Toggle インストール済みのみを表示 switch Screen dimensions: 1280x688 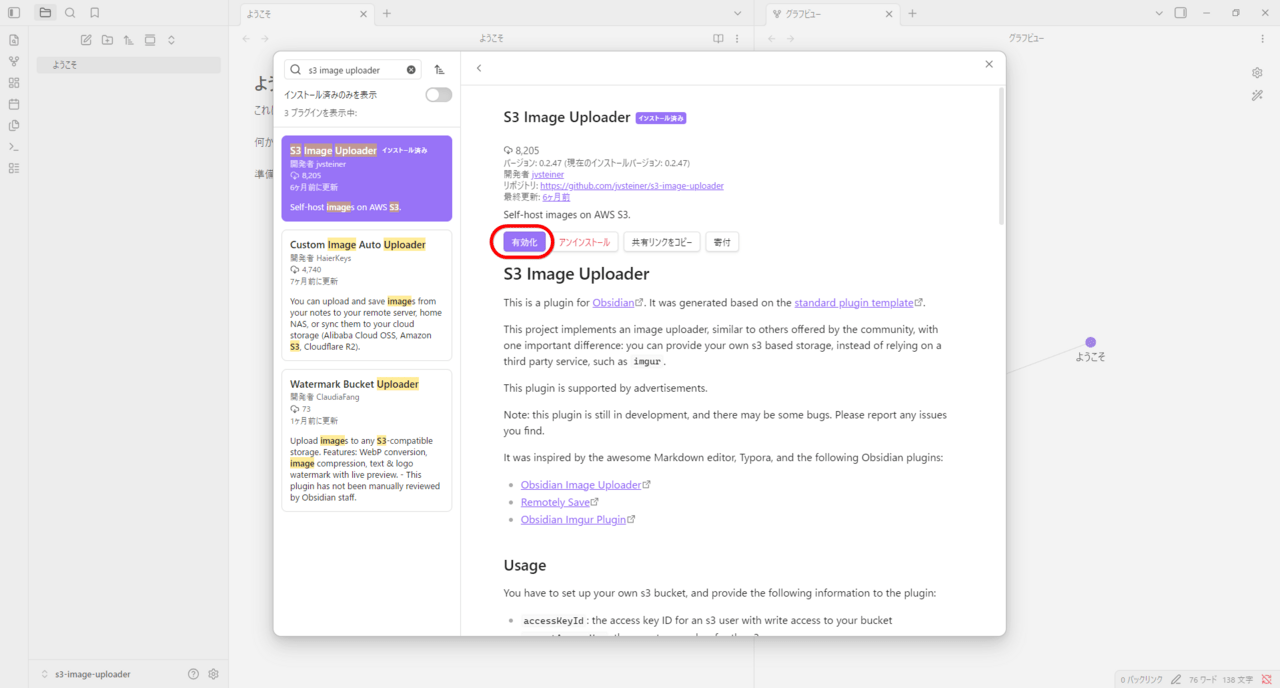pyautogui.click(x=438, y=95)
